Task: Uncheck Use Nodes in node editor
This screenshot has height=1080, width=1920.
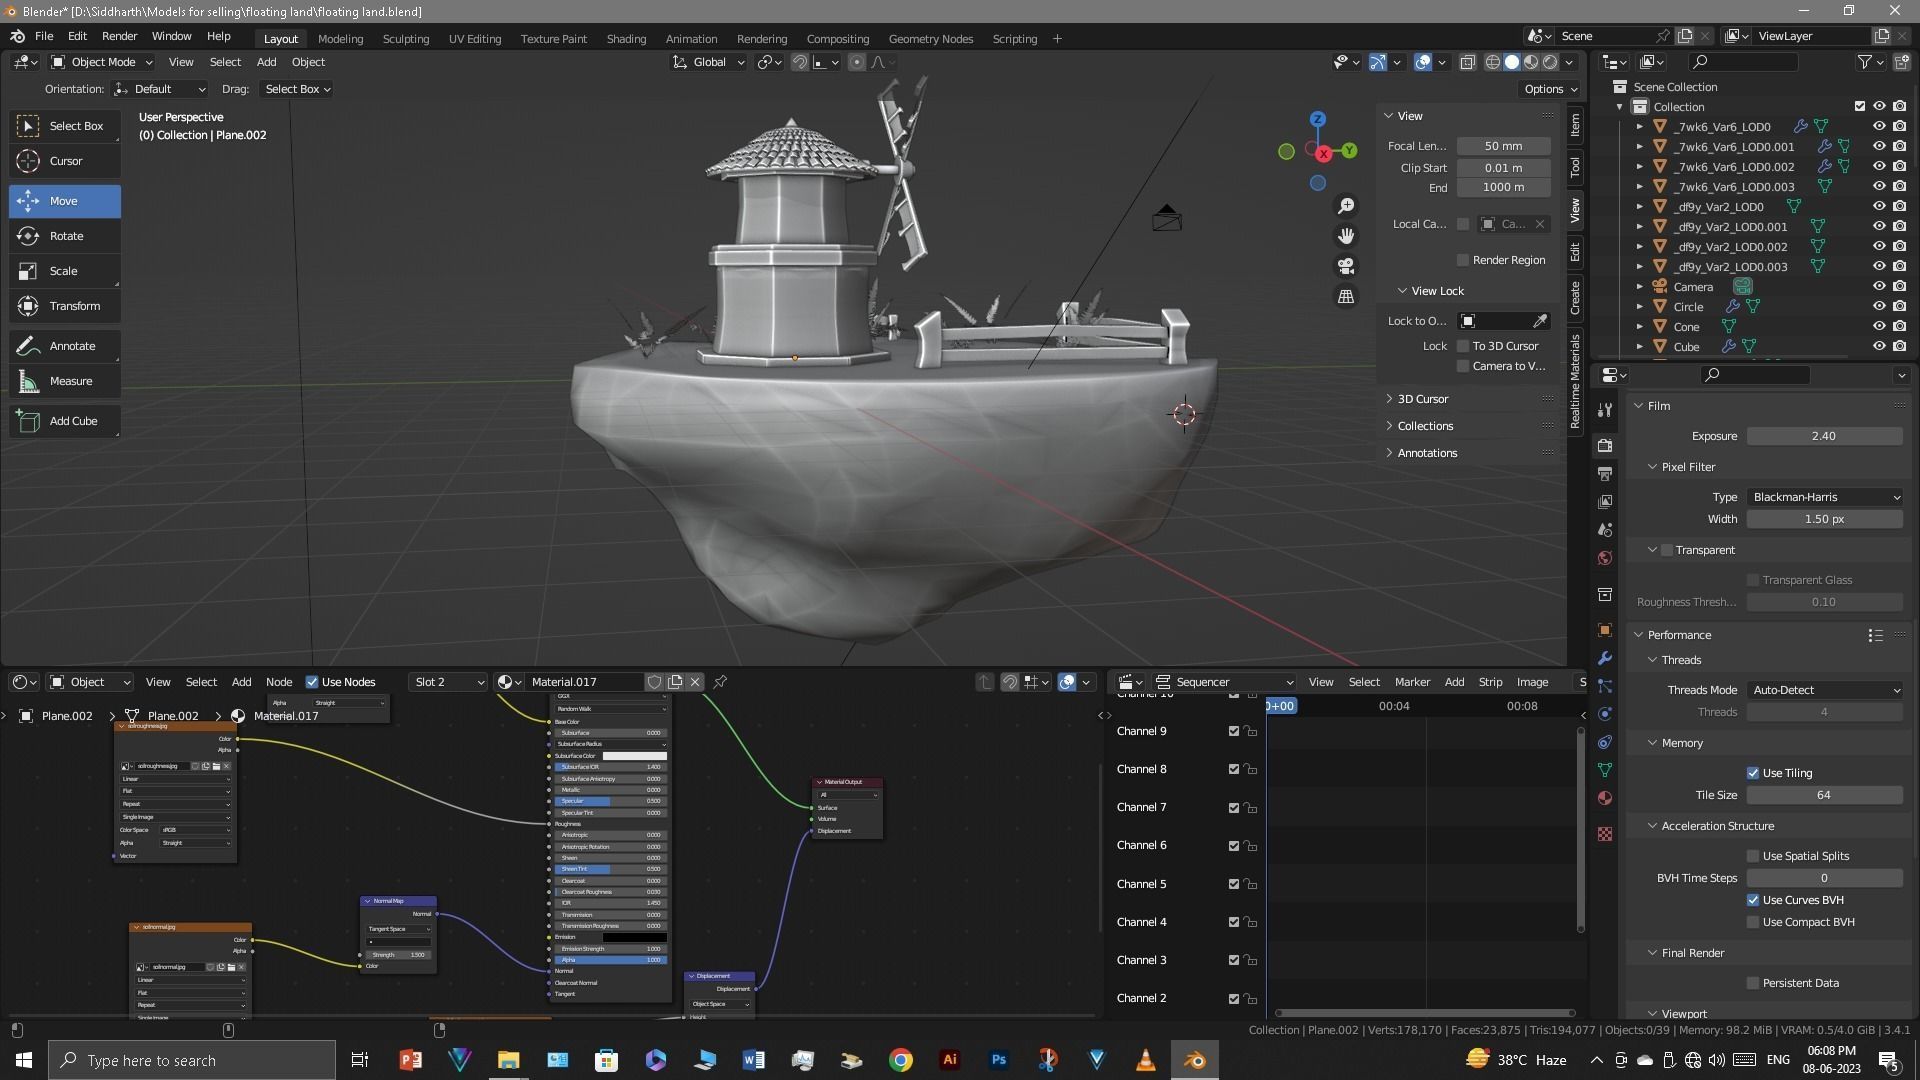Action: click(312, 682)
